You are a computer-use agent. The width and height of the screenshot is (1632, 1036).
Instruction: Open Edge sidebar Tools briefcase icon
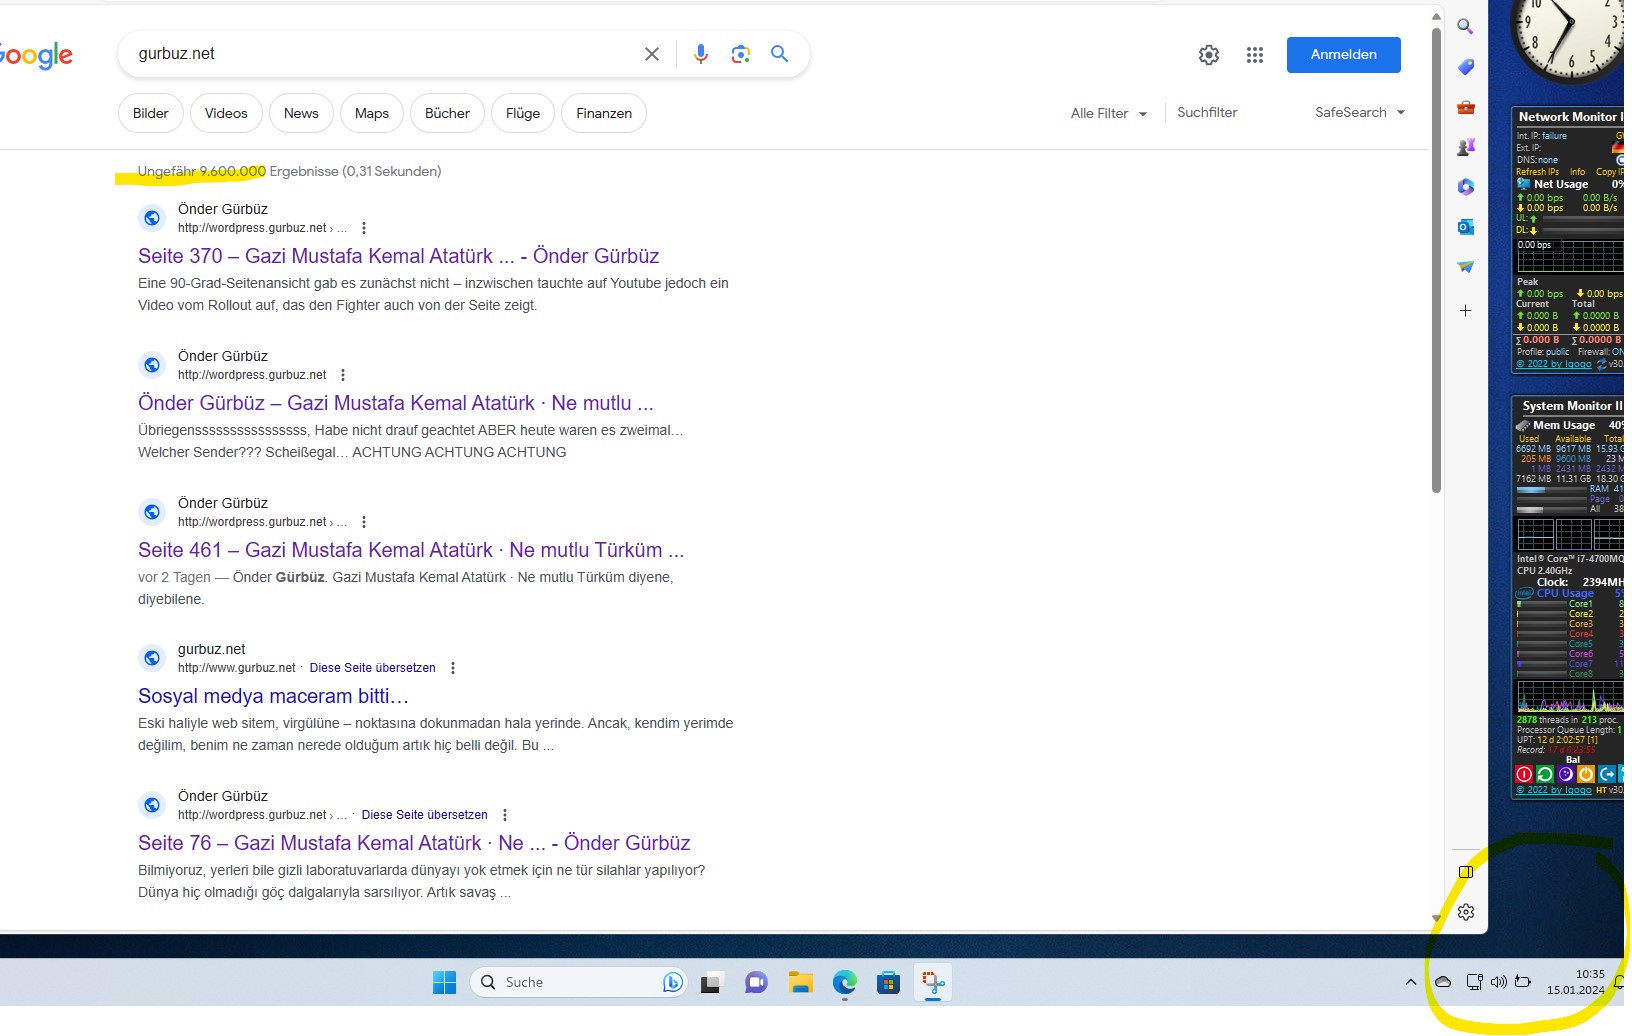1465,107
